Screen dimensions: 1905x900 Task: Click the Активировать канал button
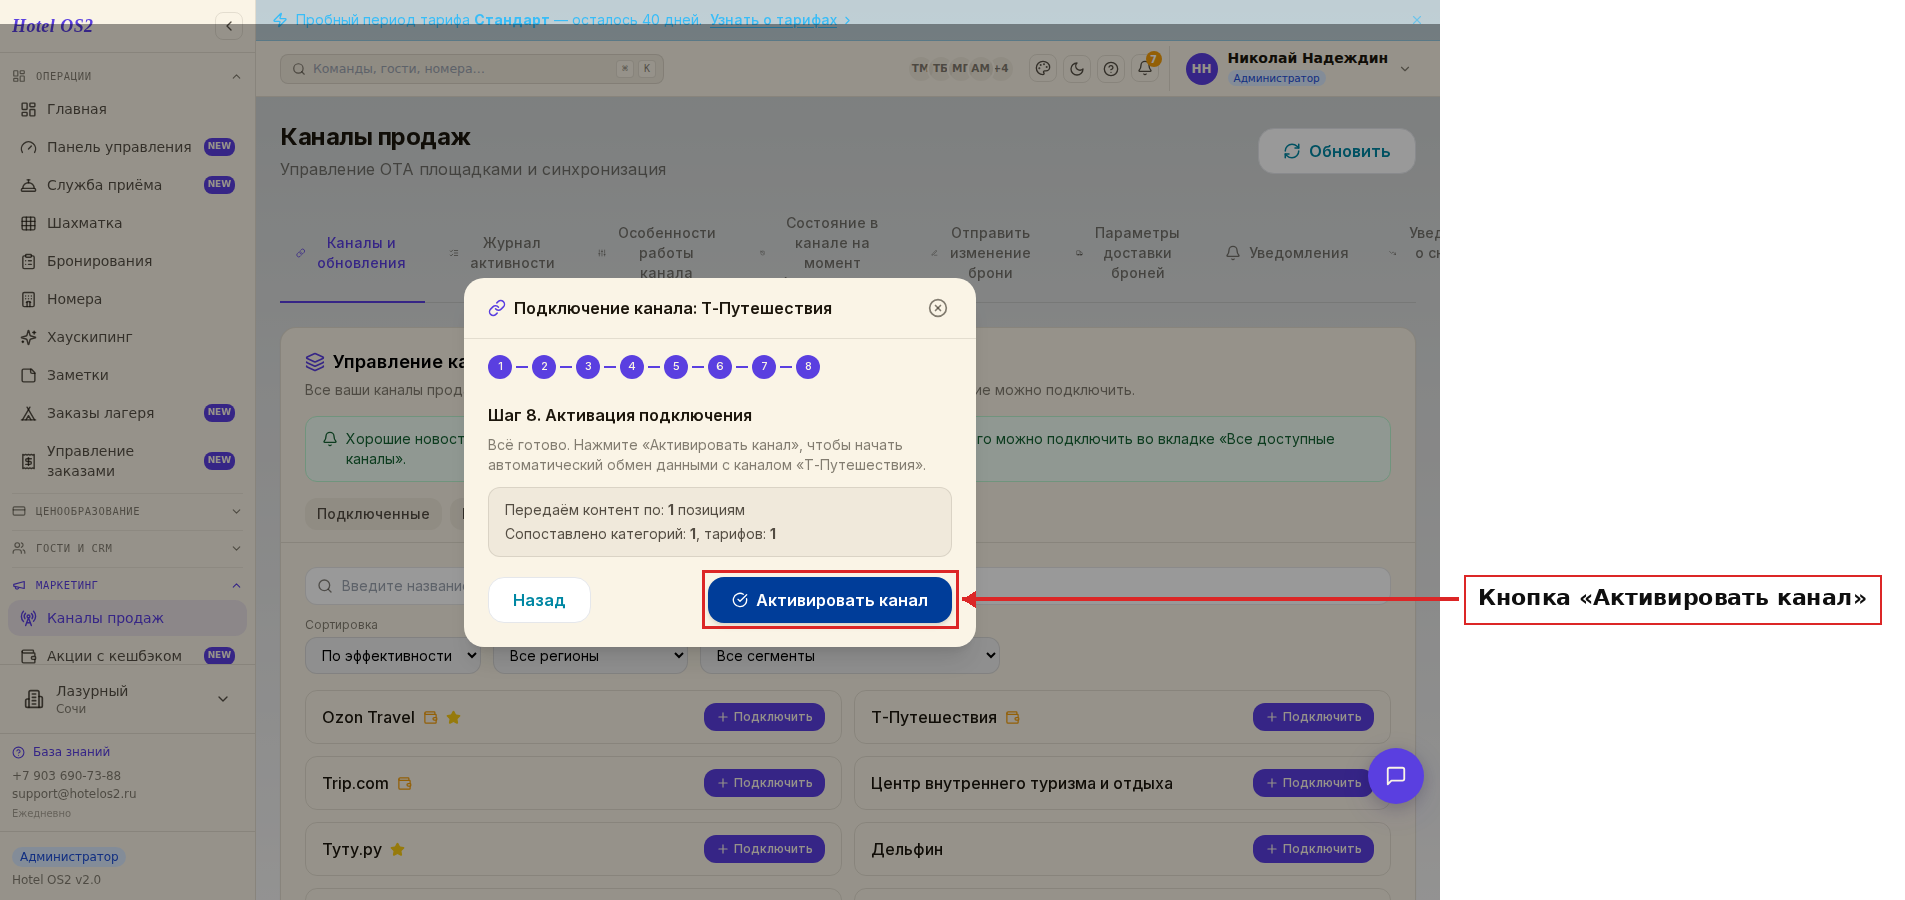pos(830,600)
